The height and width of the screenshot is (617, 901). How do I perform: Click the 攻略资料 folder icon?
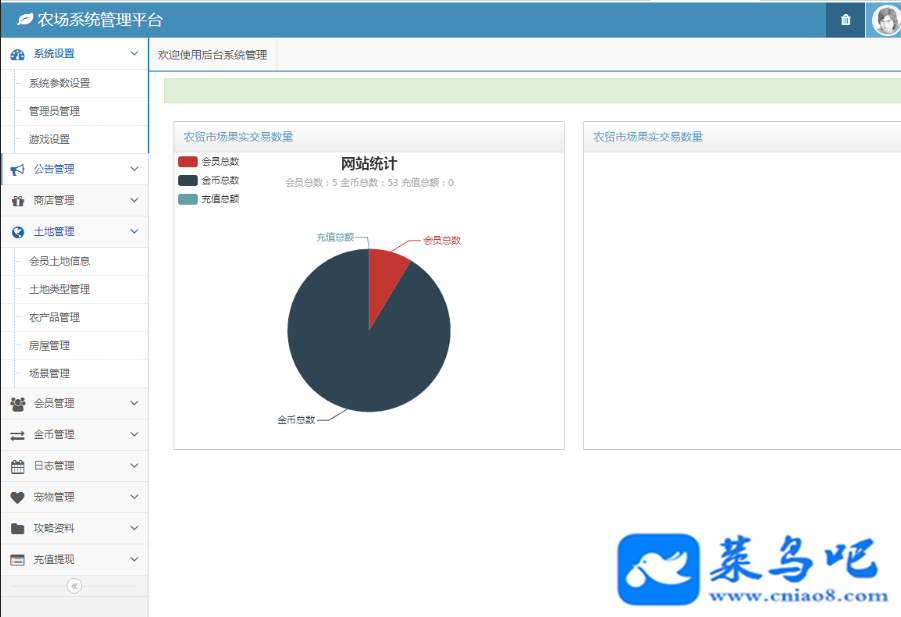pyautogui.click(x=18, y=529)
